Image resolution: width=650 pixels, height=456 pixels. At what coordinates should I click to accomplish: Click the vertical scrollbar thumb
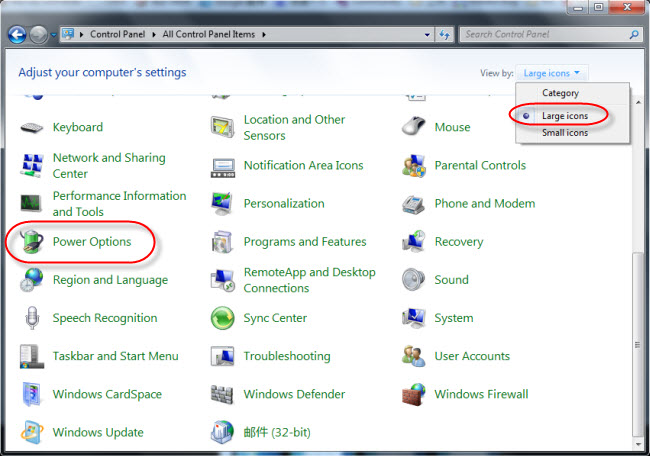click(x=638, y=344)
